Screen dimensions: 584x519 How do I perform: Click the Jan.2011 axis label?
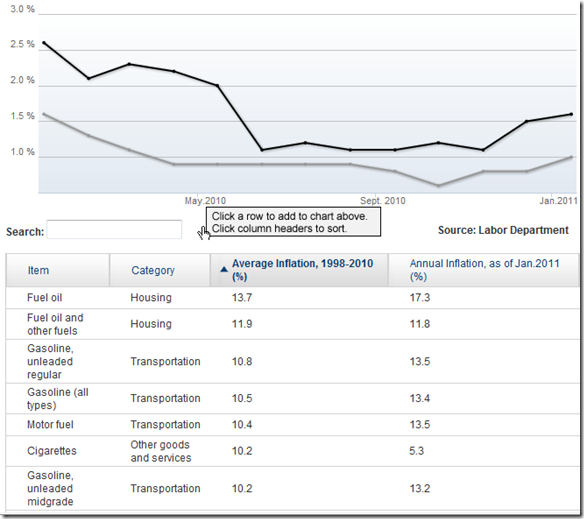558,201
